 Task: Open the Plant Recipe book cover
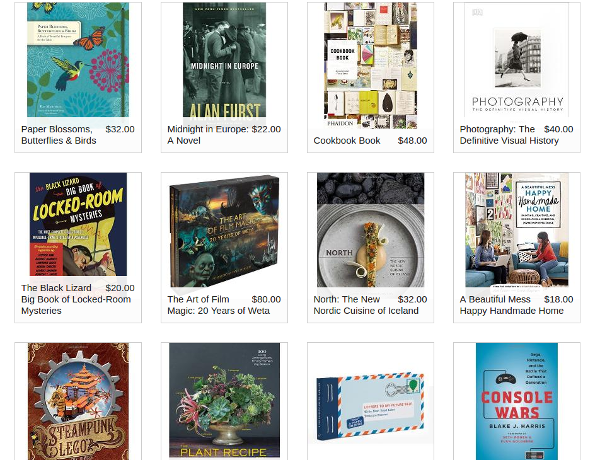click(224, 400)
